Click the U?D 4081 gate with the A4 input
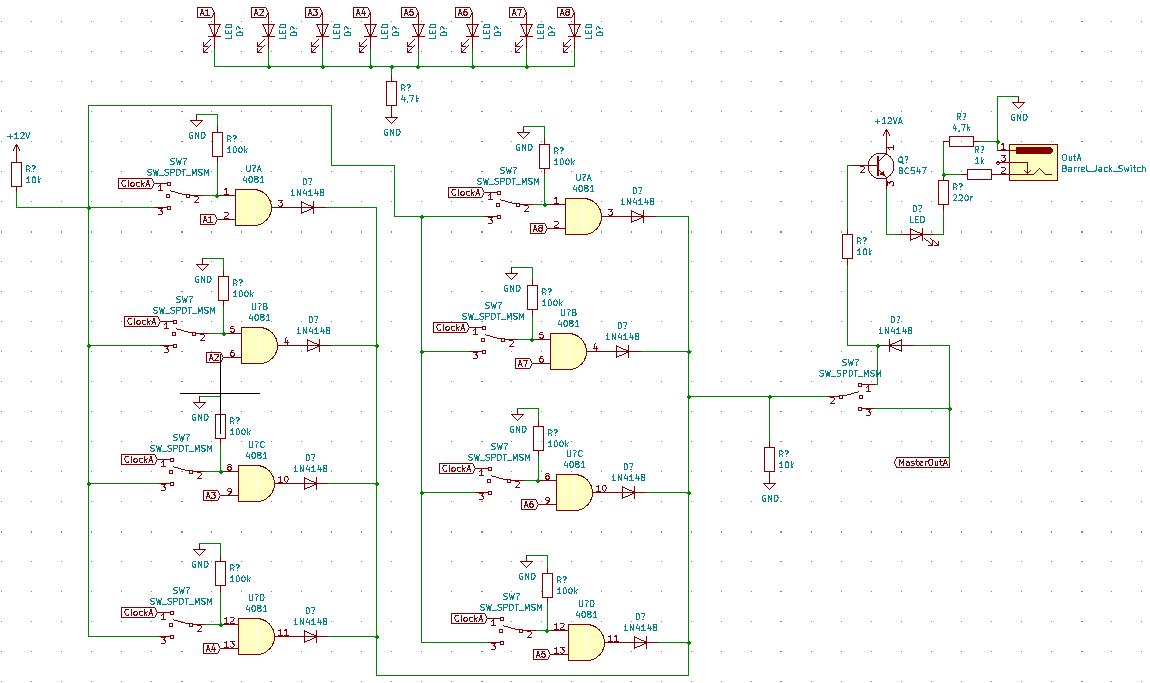Screen dimensions: 1150x683 click(x=256, y=636)
